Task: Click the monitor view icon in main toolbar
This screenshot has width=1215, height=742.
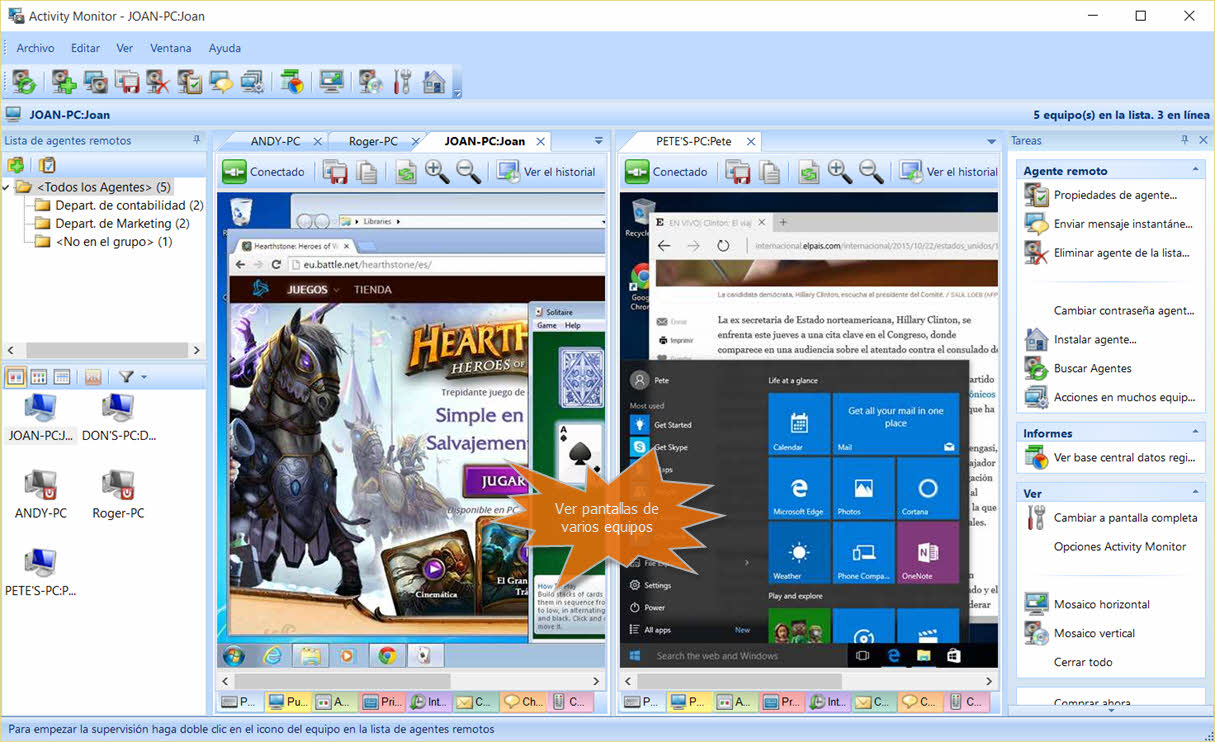Action: [331, 81]
